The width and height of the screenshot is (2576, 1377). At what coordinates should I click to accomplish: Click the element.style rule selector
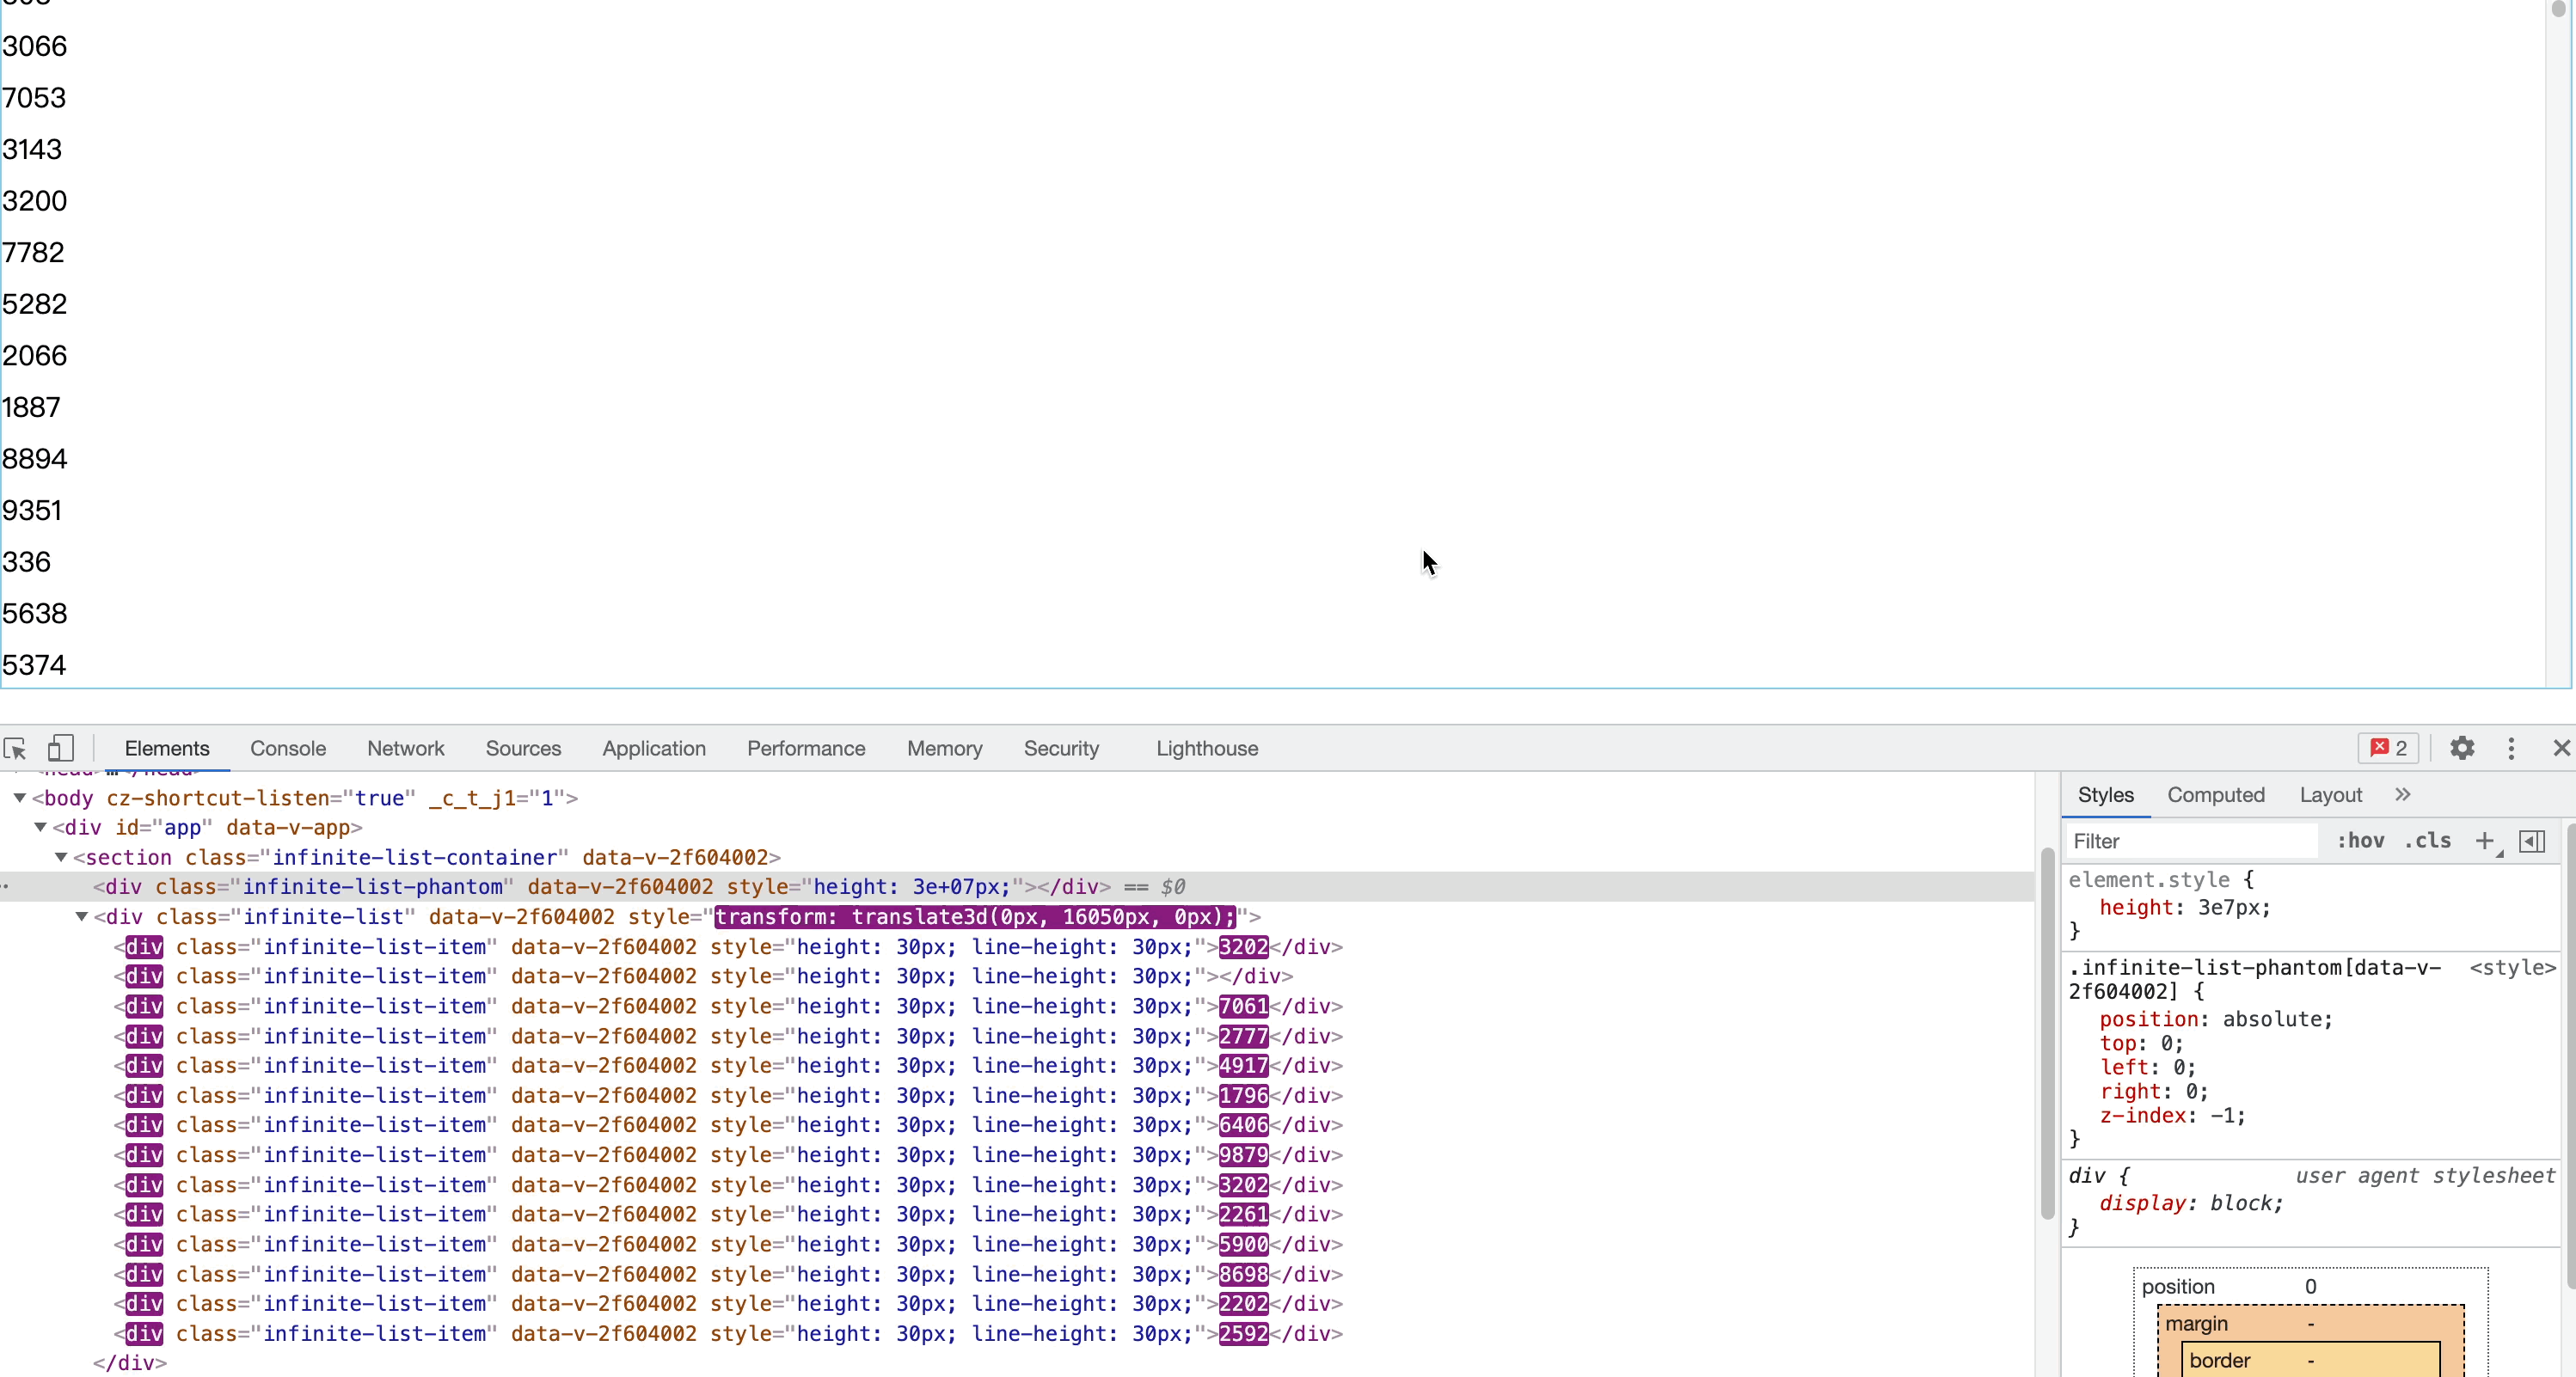2149,880
